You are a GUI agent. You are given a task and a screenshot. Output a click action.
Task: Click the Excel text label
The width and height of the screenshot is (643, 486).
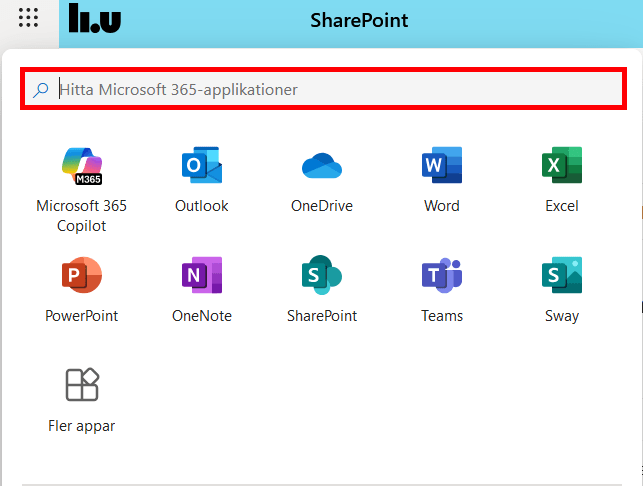point(562,206)
